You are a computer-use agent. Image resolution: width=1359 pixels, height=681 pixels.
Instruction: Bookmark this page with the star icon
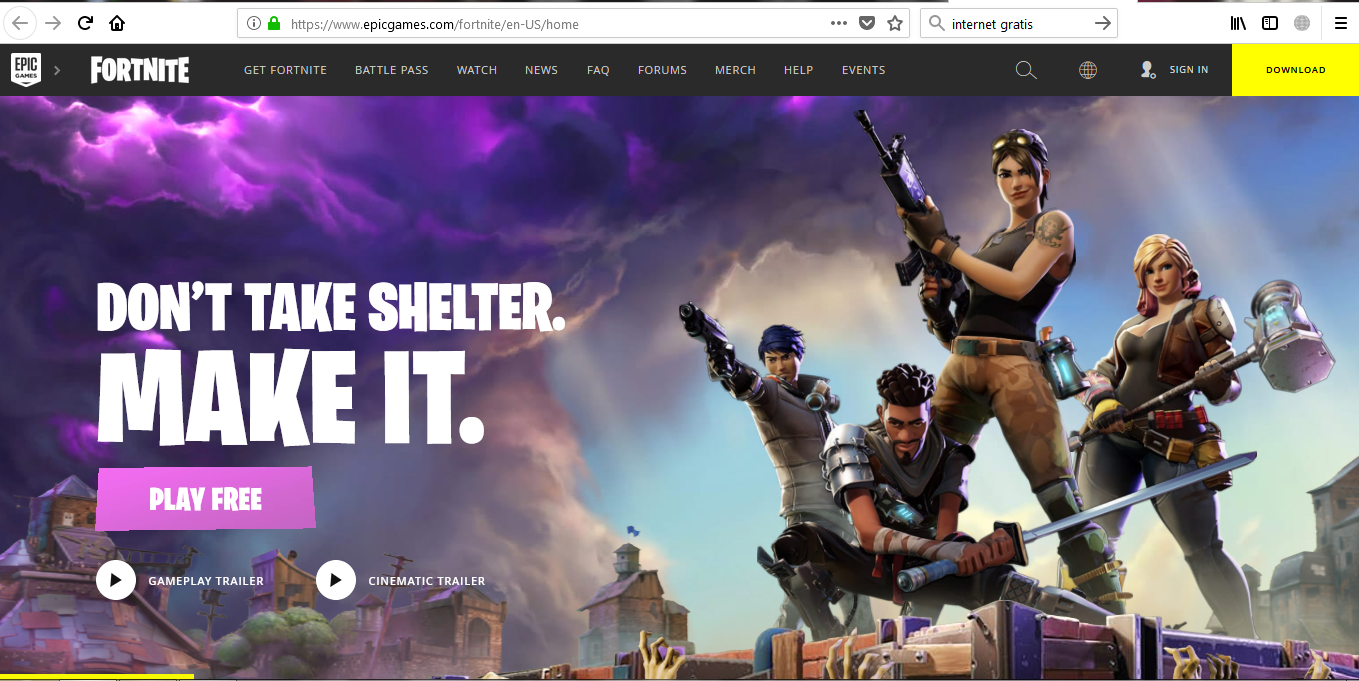click(x=894, y=23)
